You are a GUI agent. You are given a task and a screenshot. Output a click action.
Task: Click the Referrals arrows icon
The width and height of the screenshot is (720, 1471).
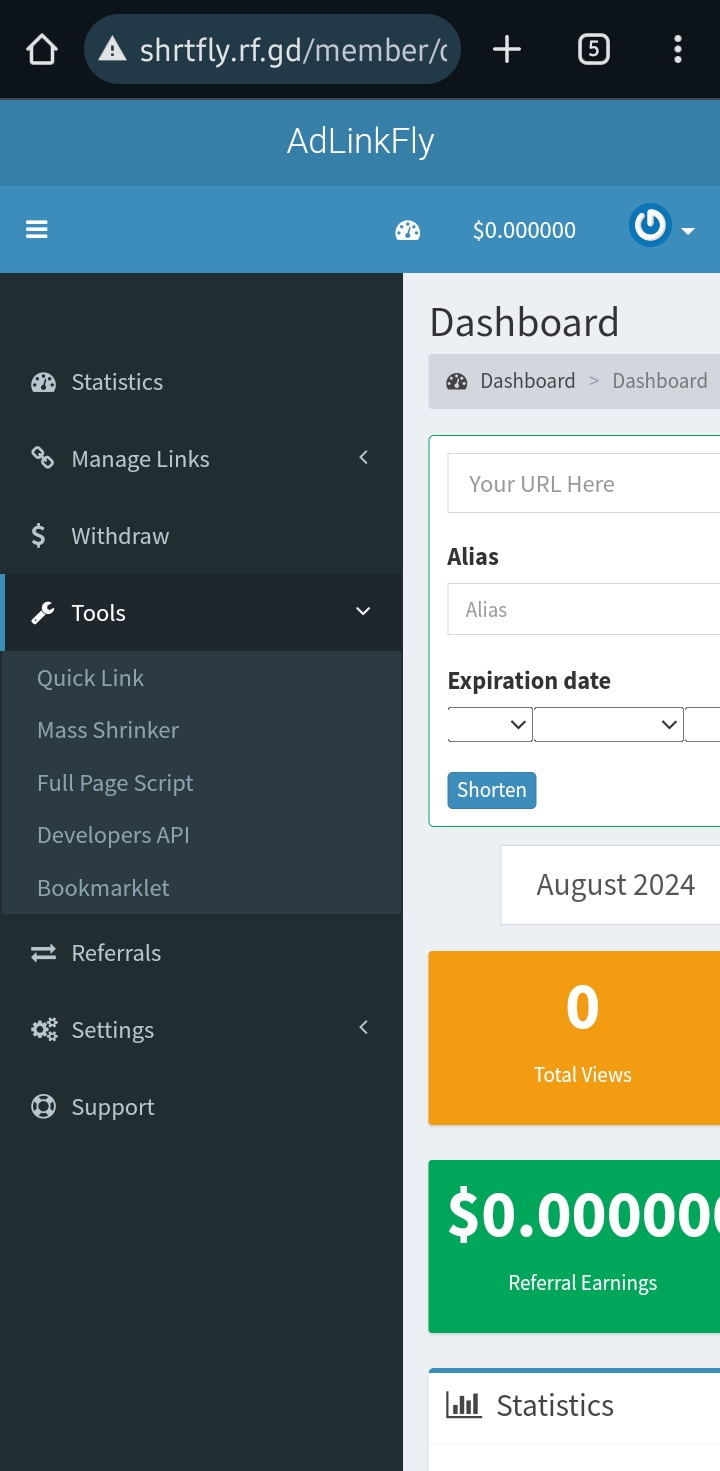(x=43, y=953)
